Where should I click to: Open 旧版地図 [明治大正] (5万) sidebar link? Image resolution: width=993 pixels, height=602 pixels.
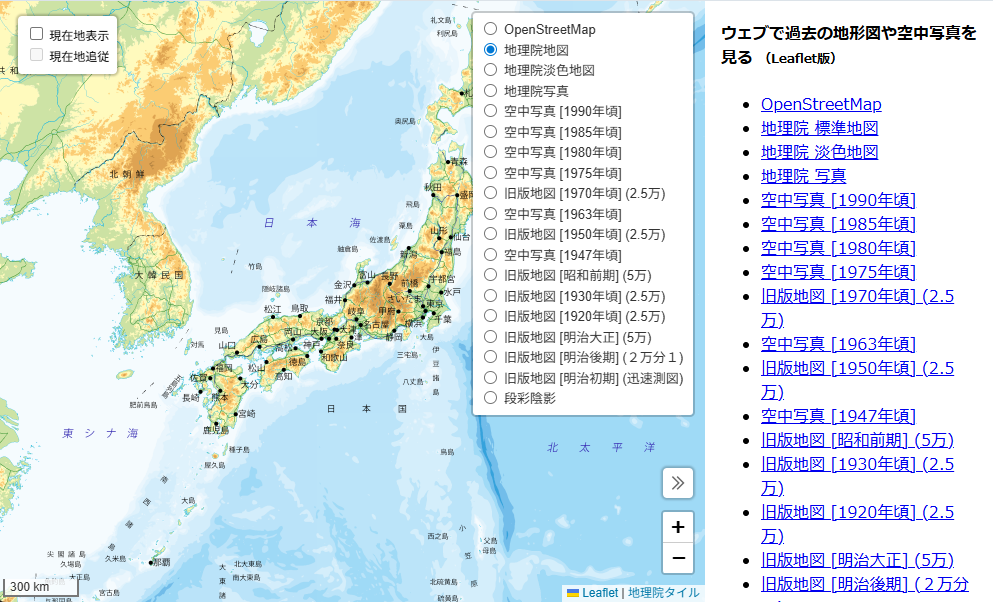coord(857,560)
